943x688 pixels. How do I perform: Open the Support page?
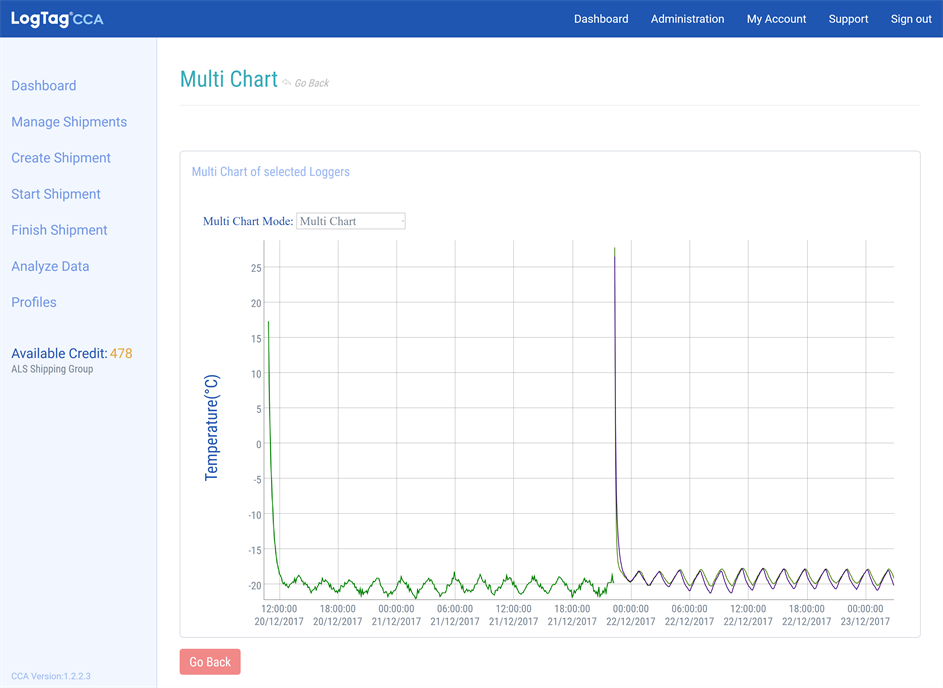coord(848,19)
